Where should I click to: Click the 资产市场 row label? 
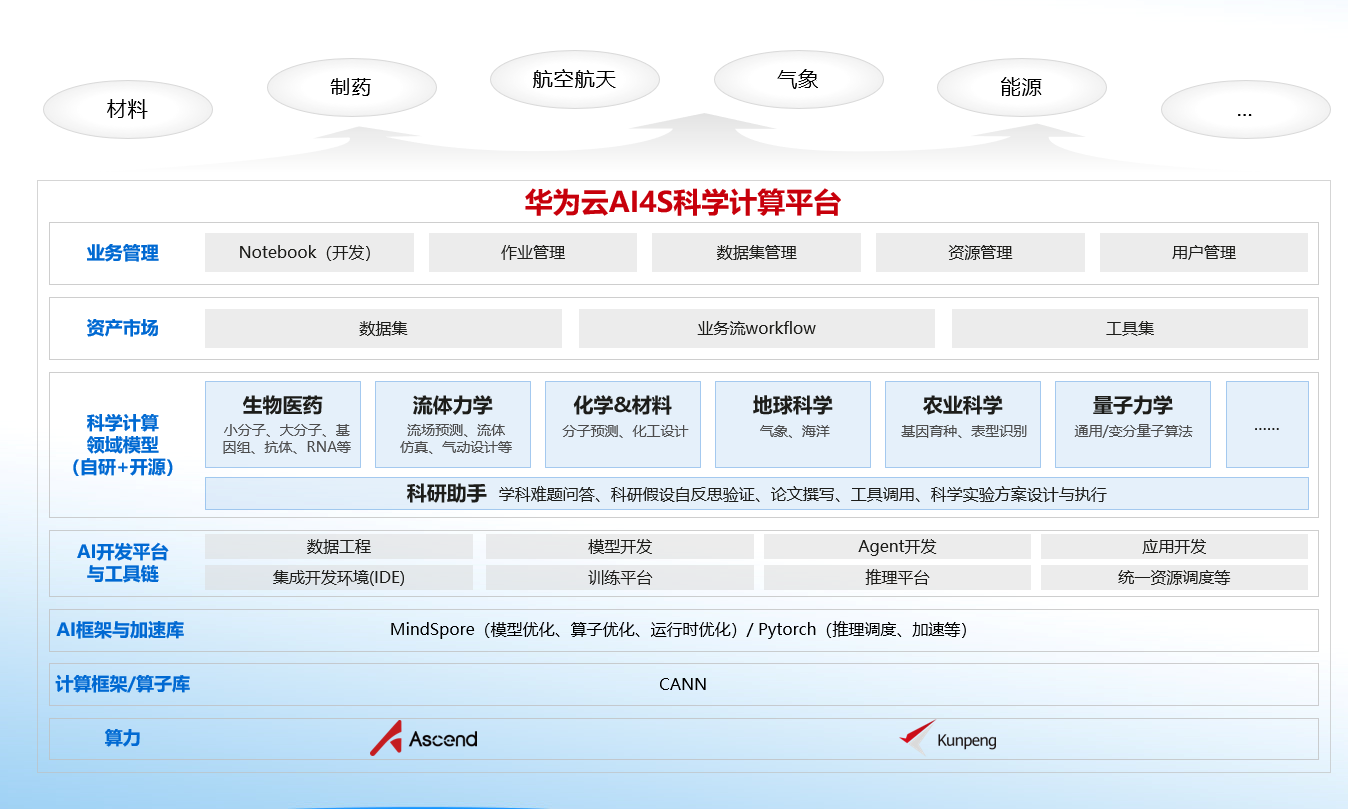click(x=122, y=328)
